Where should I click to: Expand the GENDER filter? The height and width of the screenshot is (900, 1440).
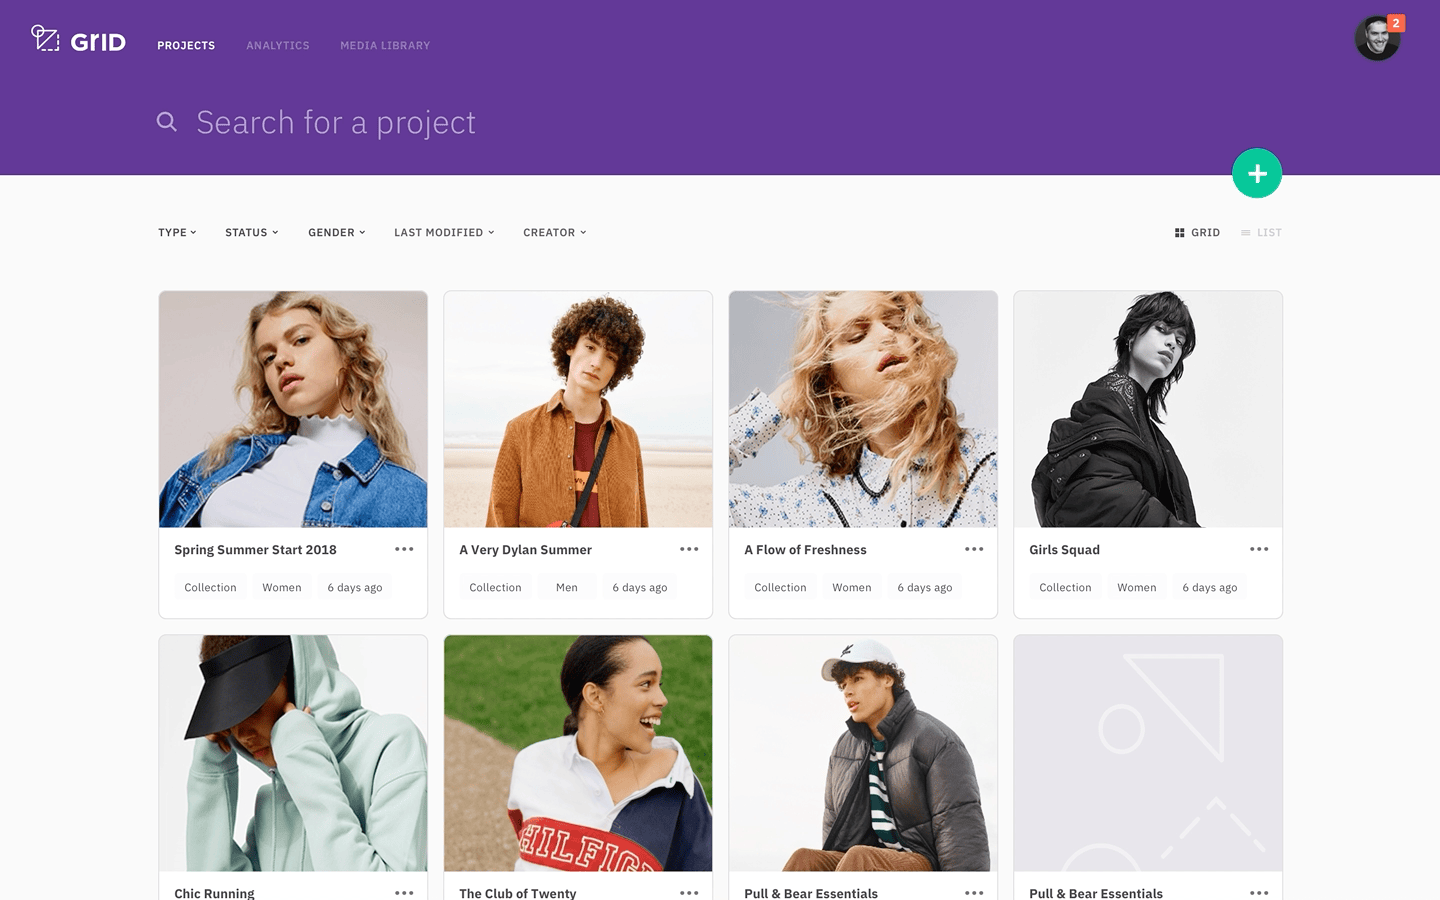pyautogui.click(x=336, y=232)
